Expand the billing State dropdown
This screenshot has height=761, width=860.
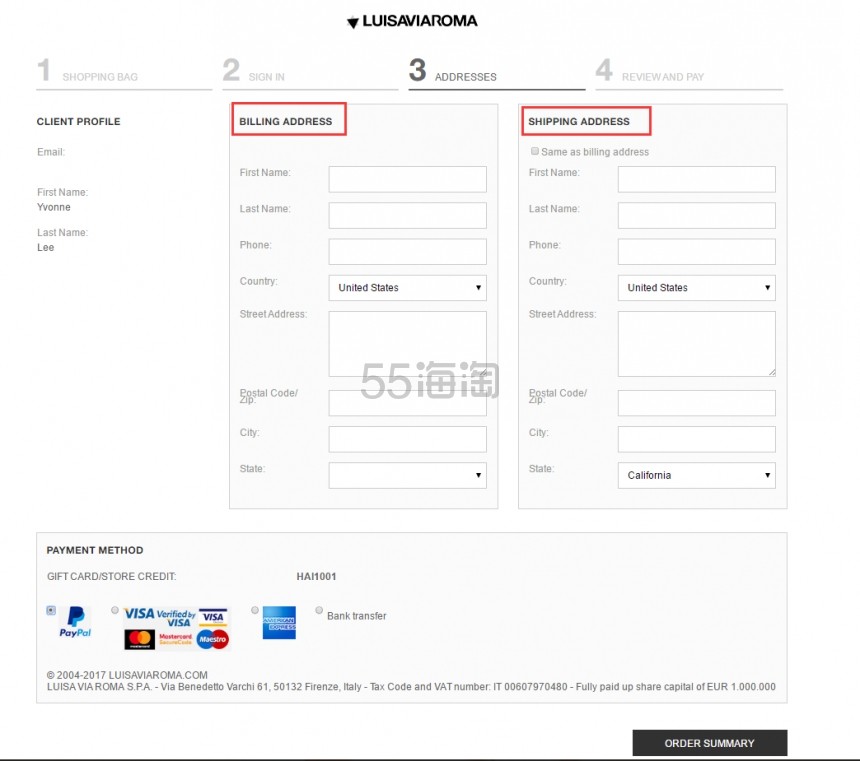point(407,475)
